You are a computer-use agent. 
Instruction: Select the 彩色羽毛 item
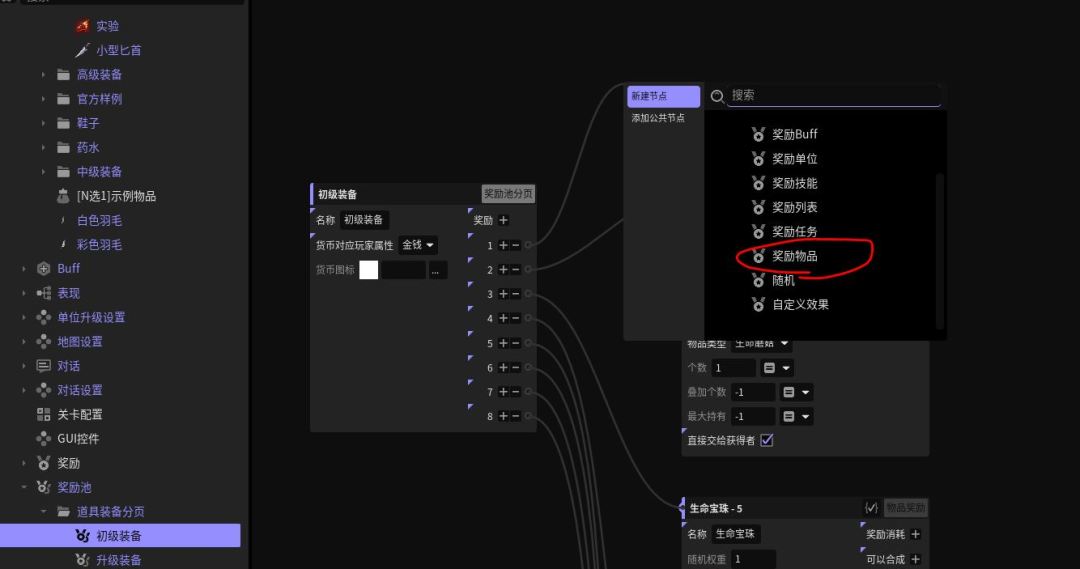(x=99, y=245)
